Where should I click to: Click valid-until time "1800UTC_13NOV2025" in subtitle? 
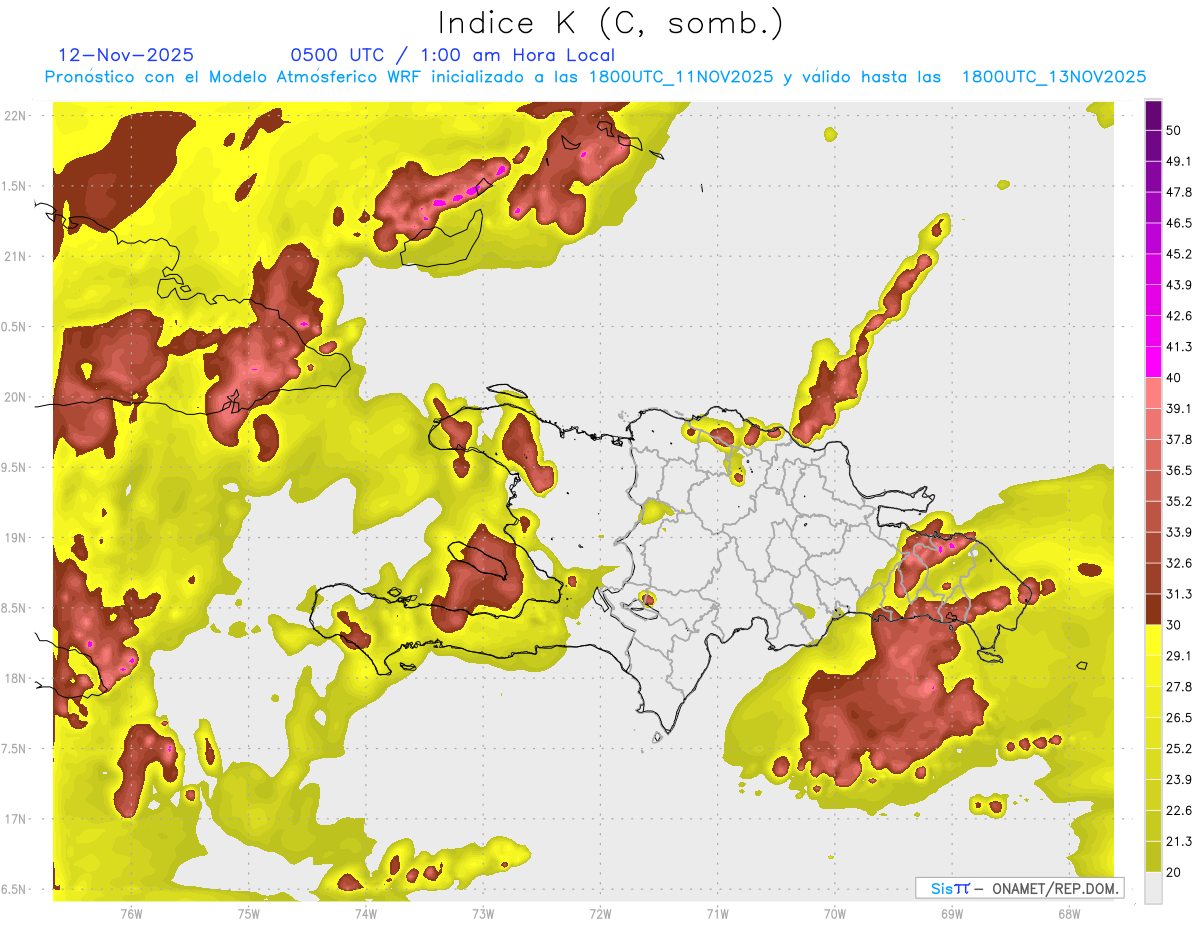tap(1054, 77)
